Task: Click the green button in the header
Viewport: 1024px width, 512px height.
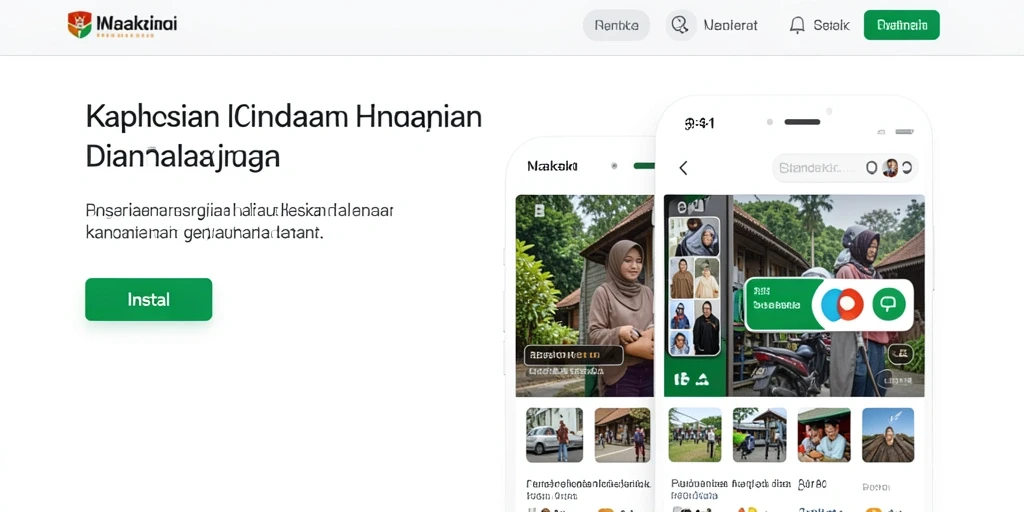Action: coord(901,25)
